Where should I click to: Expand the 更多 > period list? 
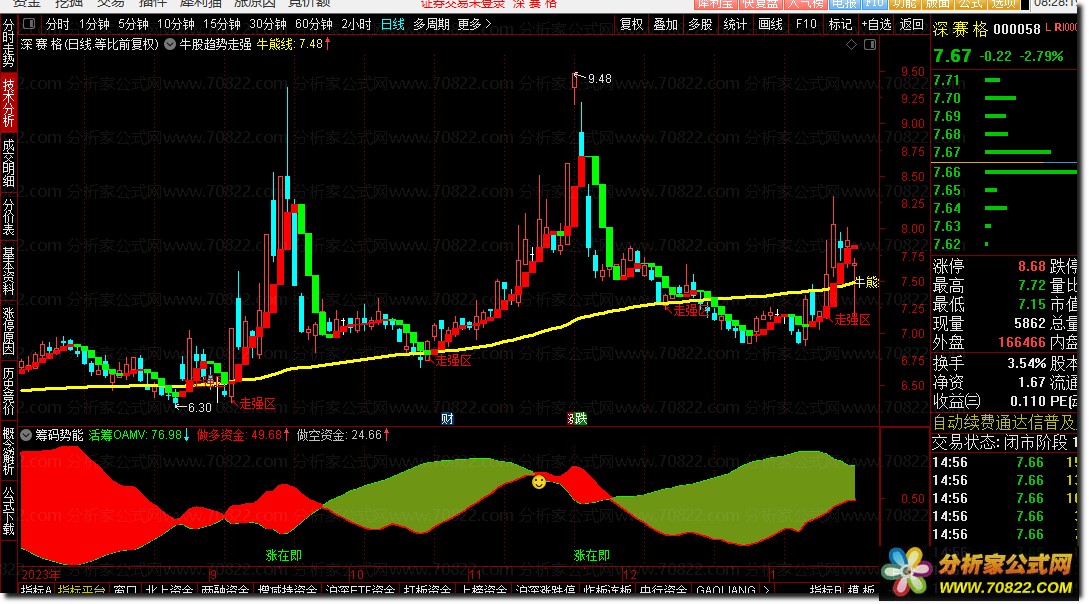click(x=474, y=24)
